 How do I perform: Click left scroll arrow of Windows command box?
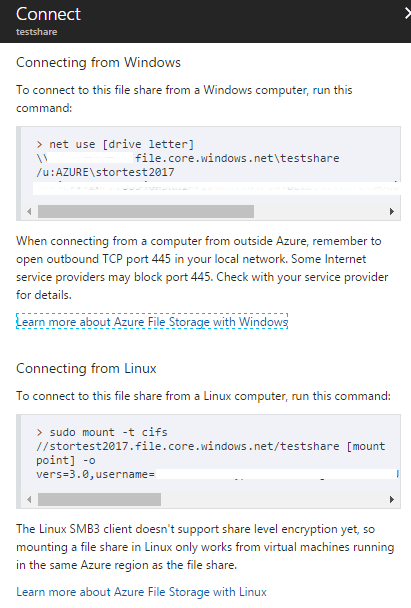29,211
